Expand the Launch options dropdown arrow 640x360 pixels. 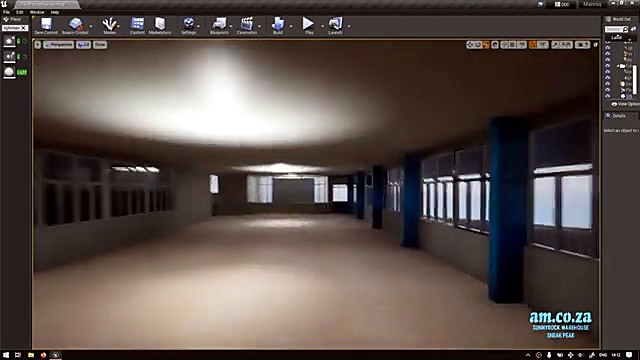pos(349,26)
